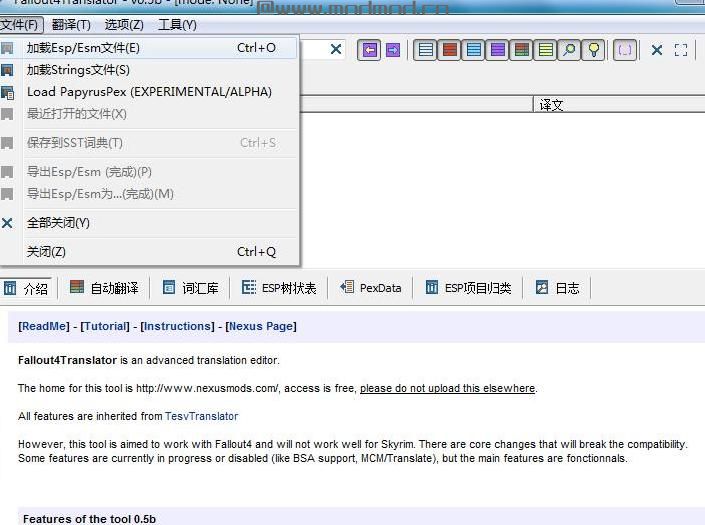
Task: Click the search input field
Action: tap(313, 49)
